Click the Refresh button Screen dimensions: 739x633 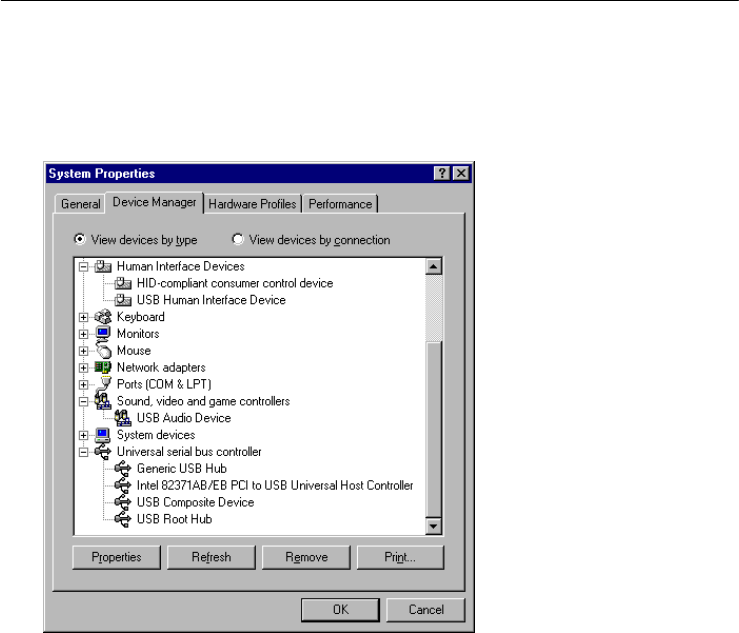click(211, 557)
